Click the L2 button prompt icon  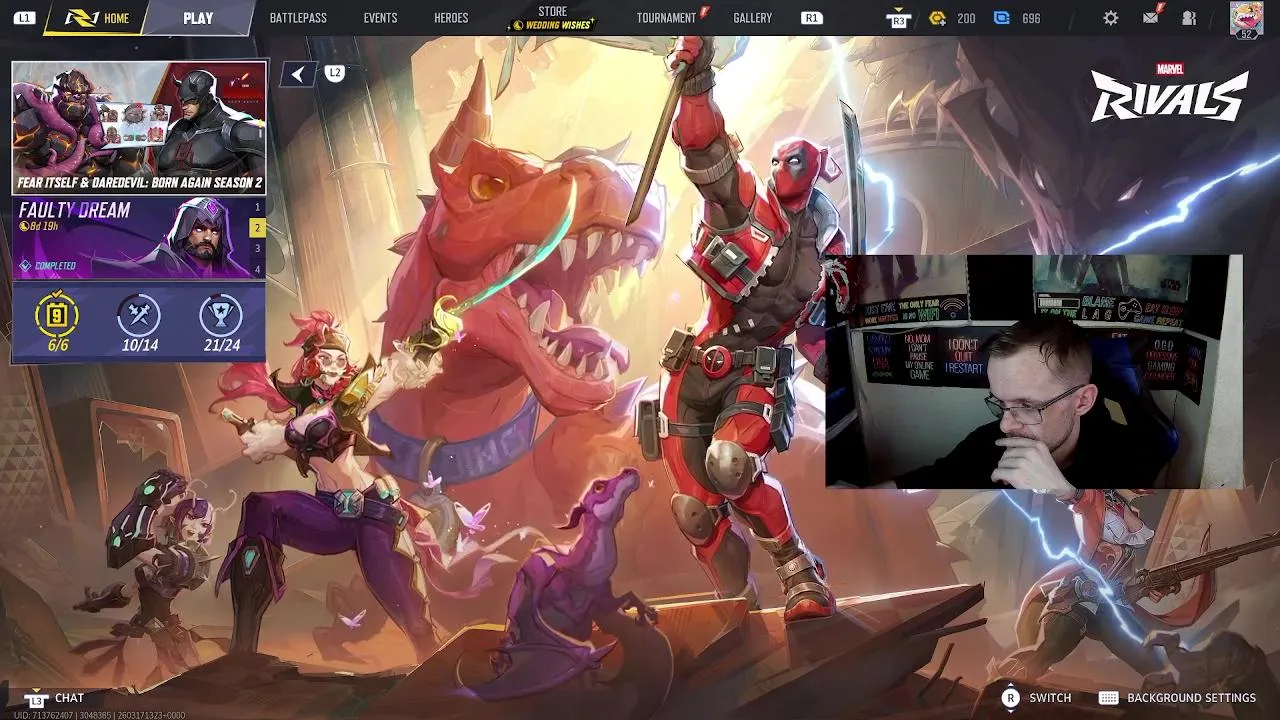tap(334, 73)
